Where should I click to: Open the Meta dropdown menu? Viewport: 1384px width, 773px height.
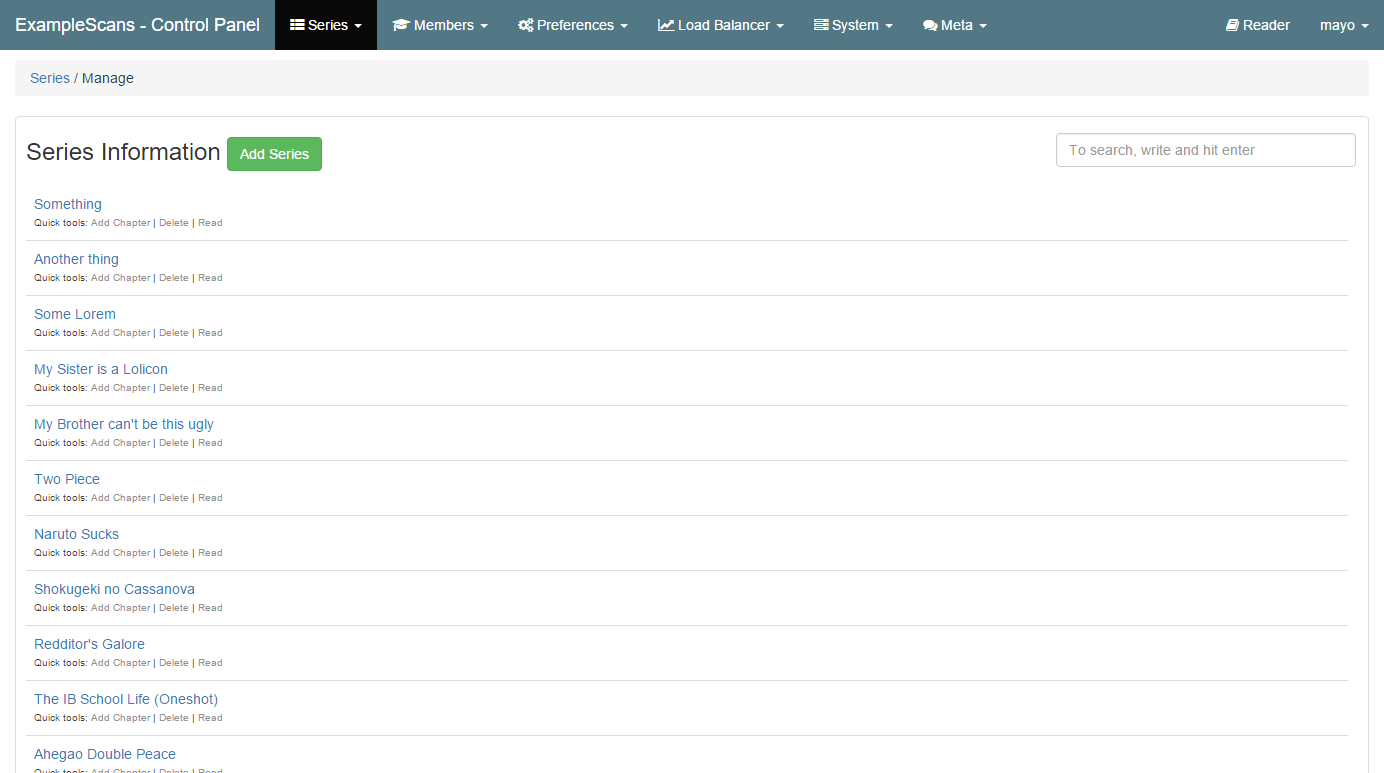click(x=955, y=25)
